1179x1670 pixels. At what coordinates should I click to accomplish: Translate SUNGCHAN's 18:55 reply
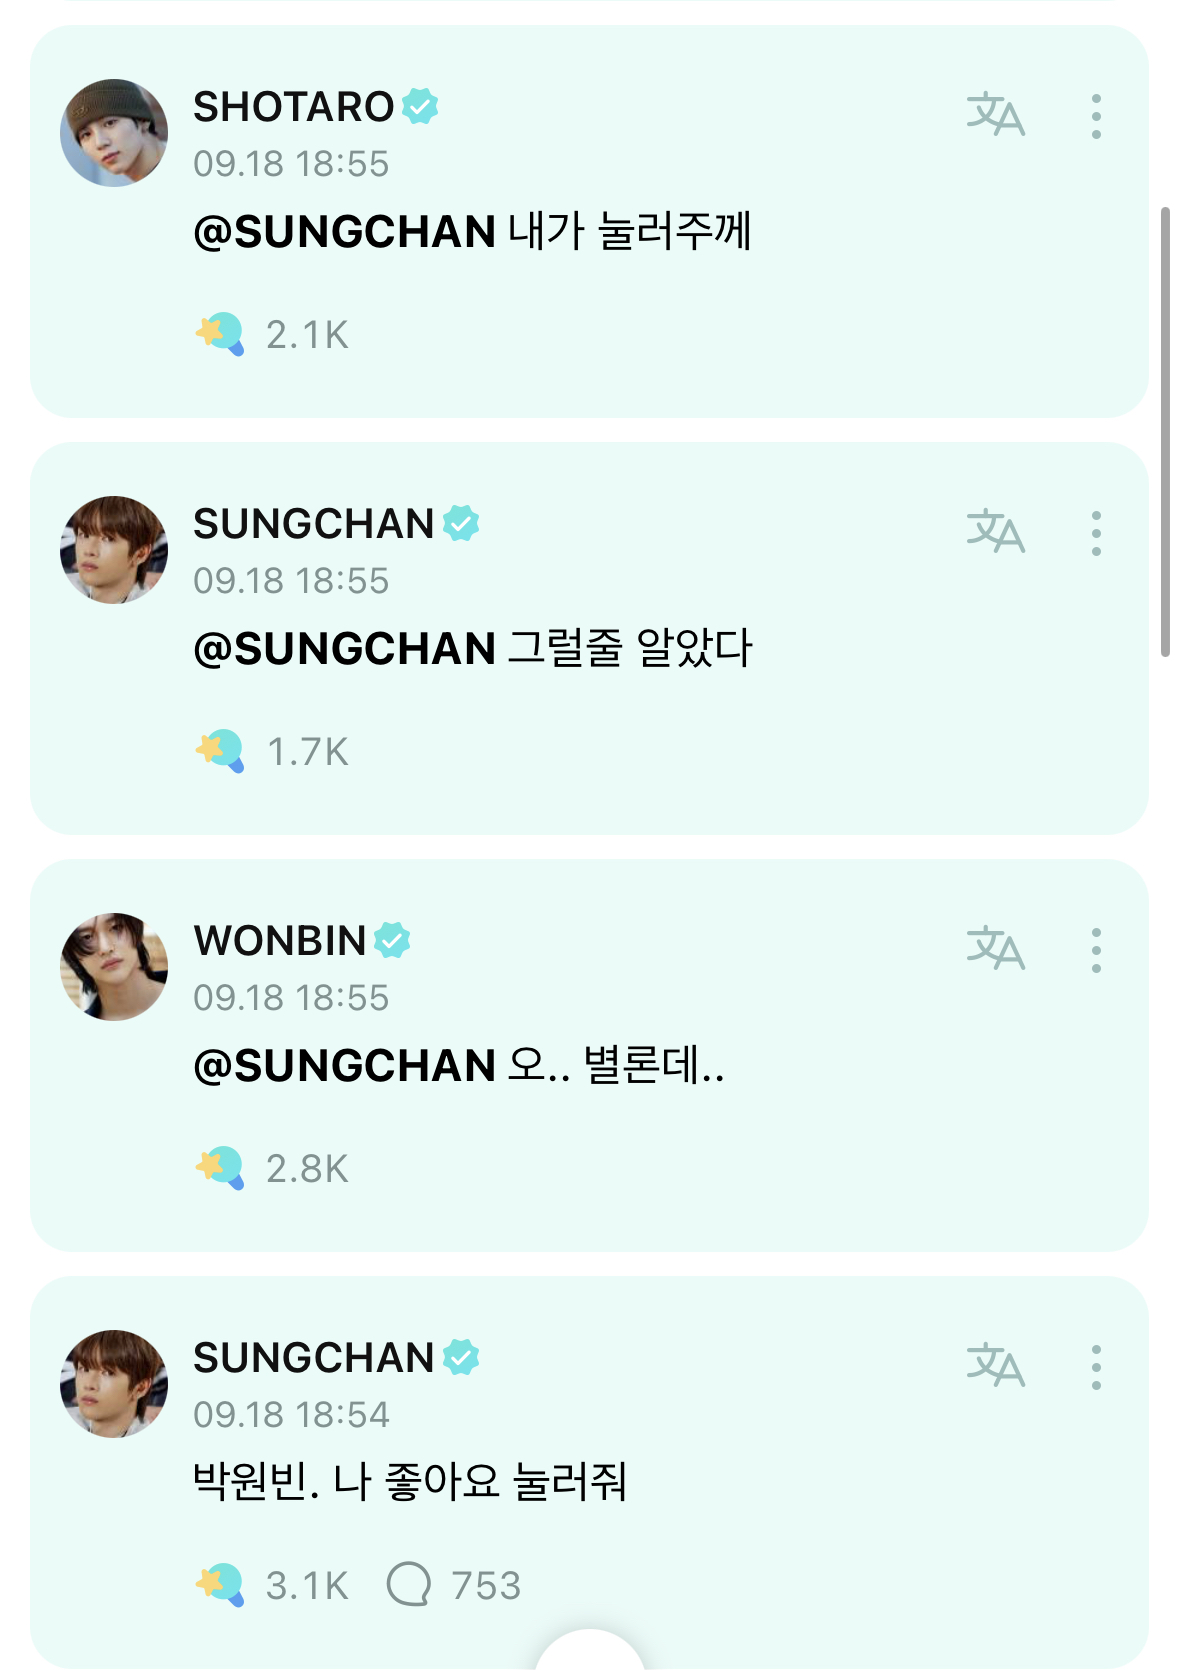click(x=995, y=532)
